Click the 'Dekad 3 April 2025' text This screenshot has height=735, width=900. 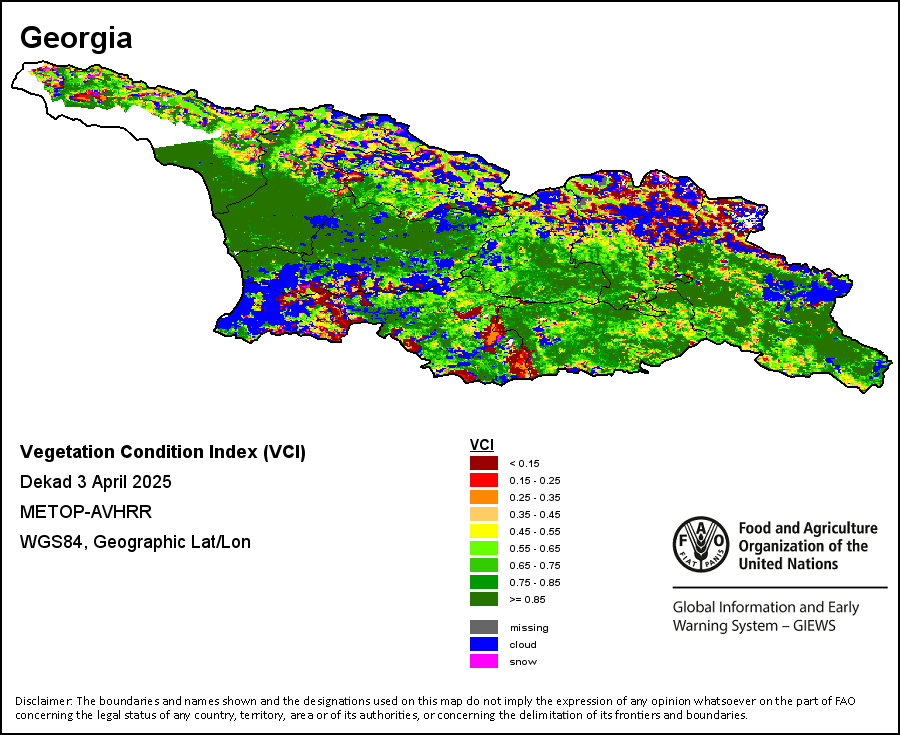pyautogui.click(x=95, y=481)
